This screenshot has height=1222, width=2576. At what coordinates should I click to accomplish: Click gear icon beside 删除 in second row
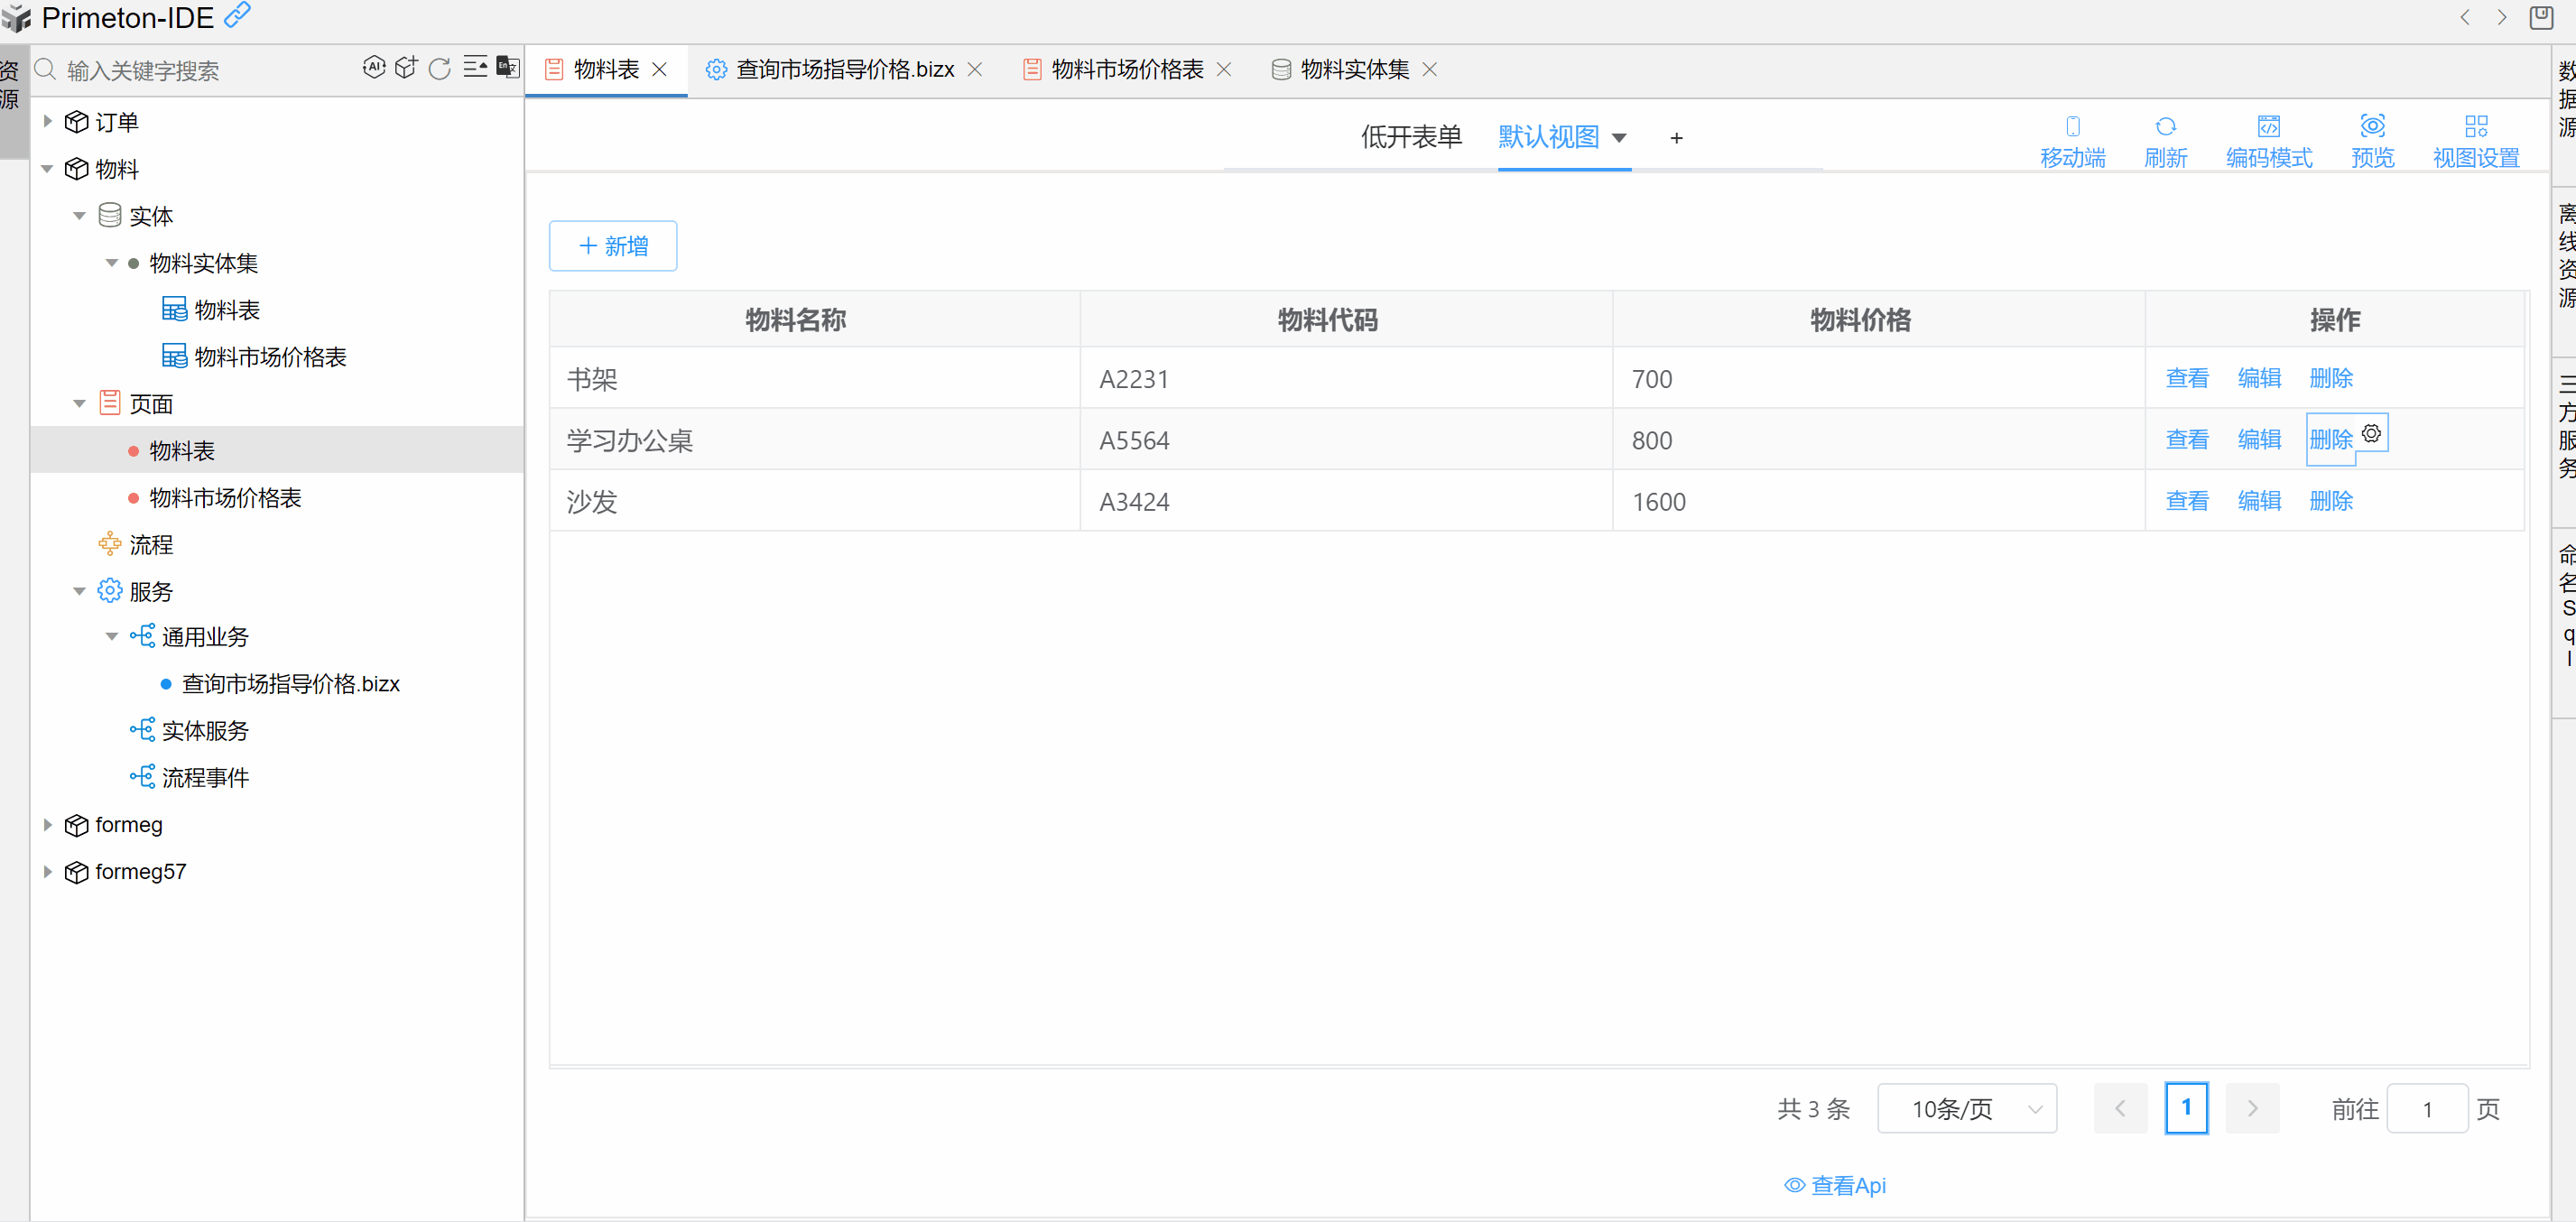point(2371,434)
